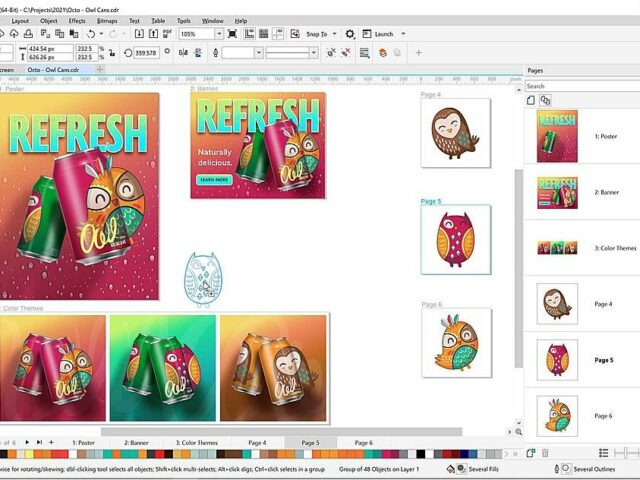Click the undo arrow in the toolbar

coord(90,34)
